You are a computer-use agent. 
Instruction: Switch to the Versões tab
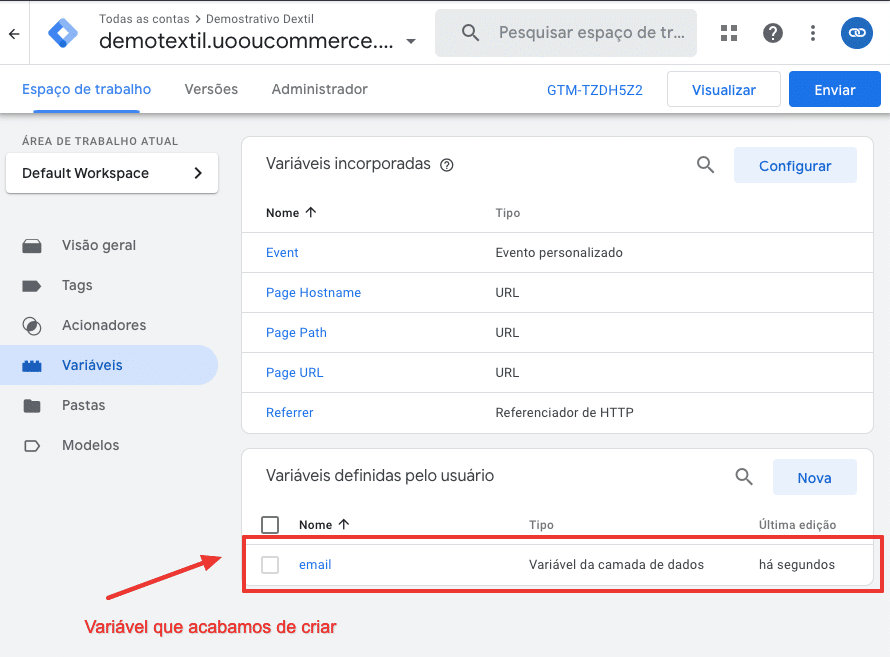point(211,89)
